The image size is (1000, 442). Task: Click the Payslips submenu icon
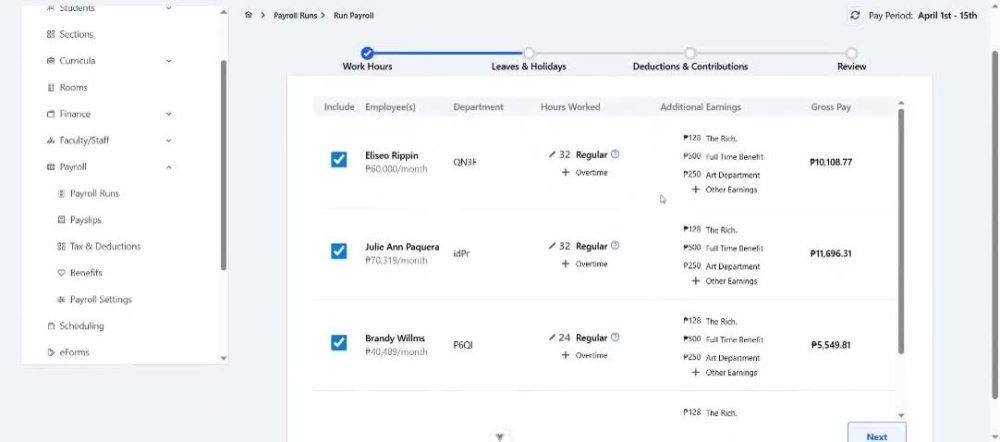click(x=61, y=220)
